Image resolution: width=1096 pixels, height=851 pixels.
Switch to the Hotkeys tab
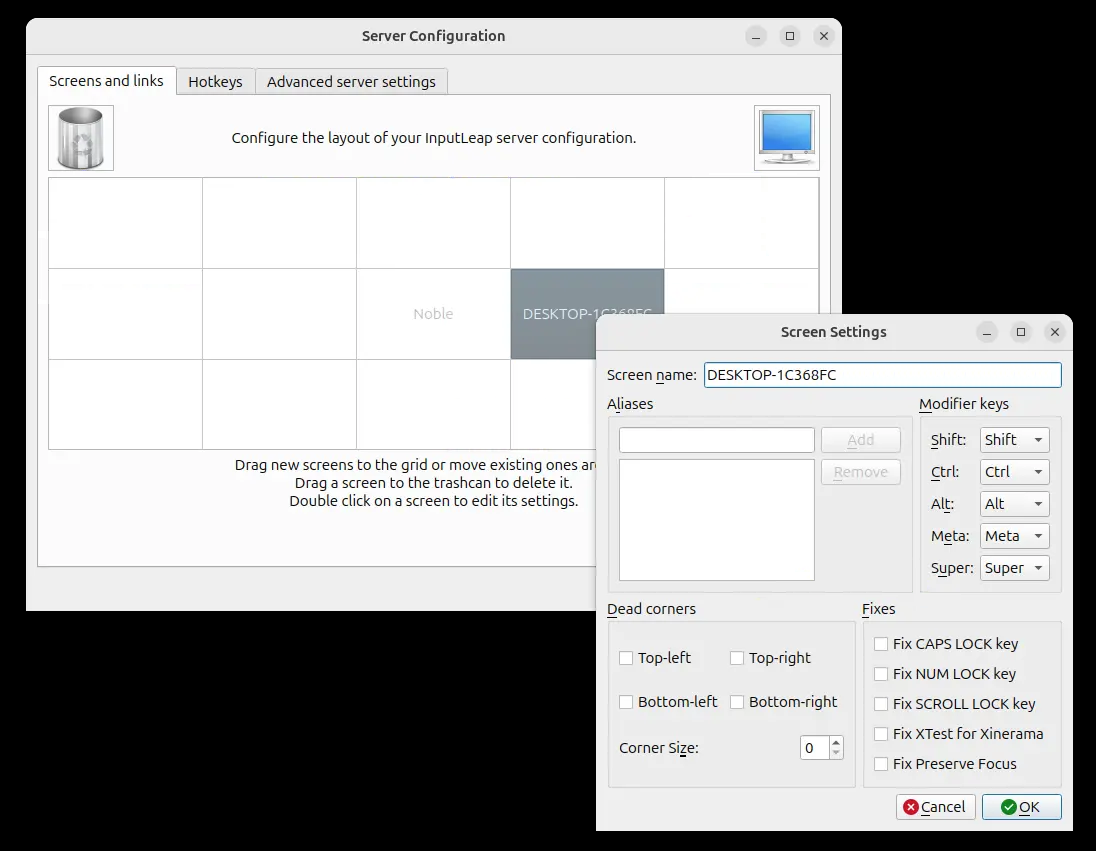click(x=215, y=82)
